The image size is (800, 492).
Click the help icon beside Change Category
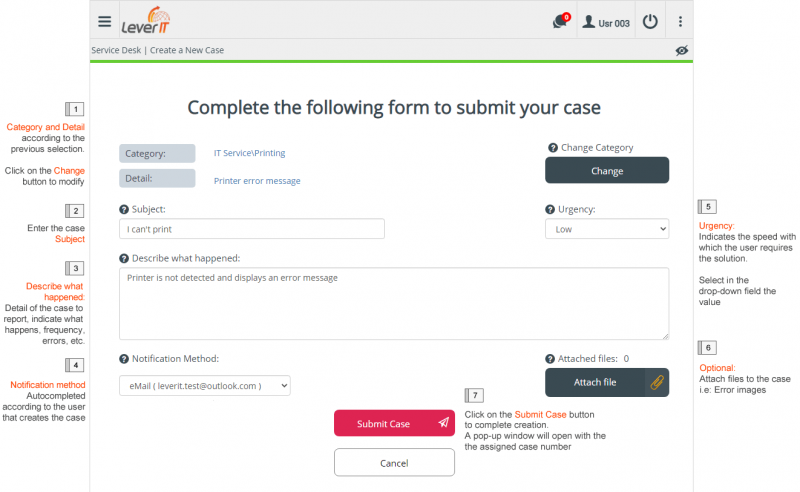[x=553, y=148]
